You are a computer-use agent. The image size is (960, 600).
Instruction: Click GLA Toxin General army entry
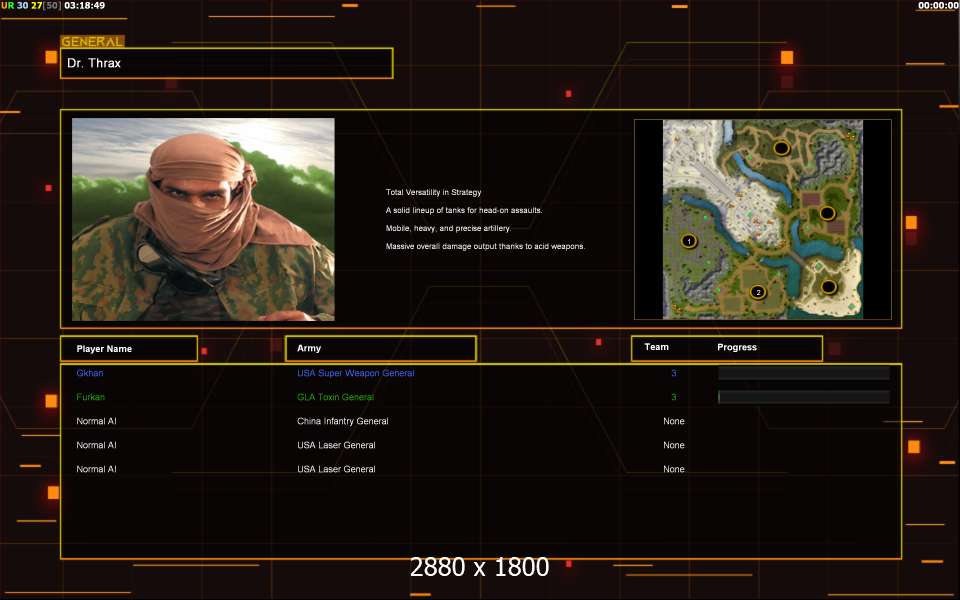(x=335, y=397)
